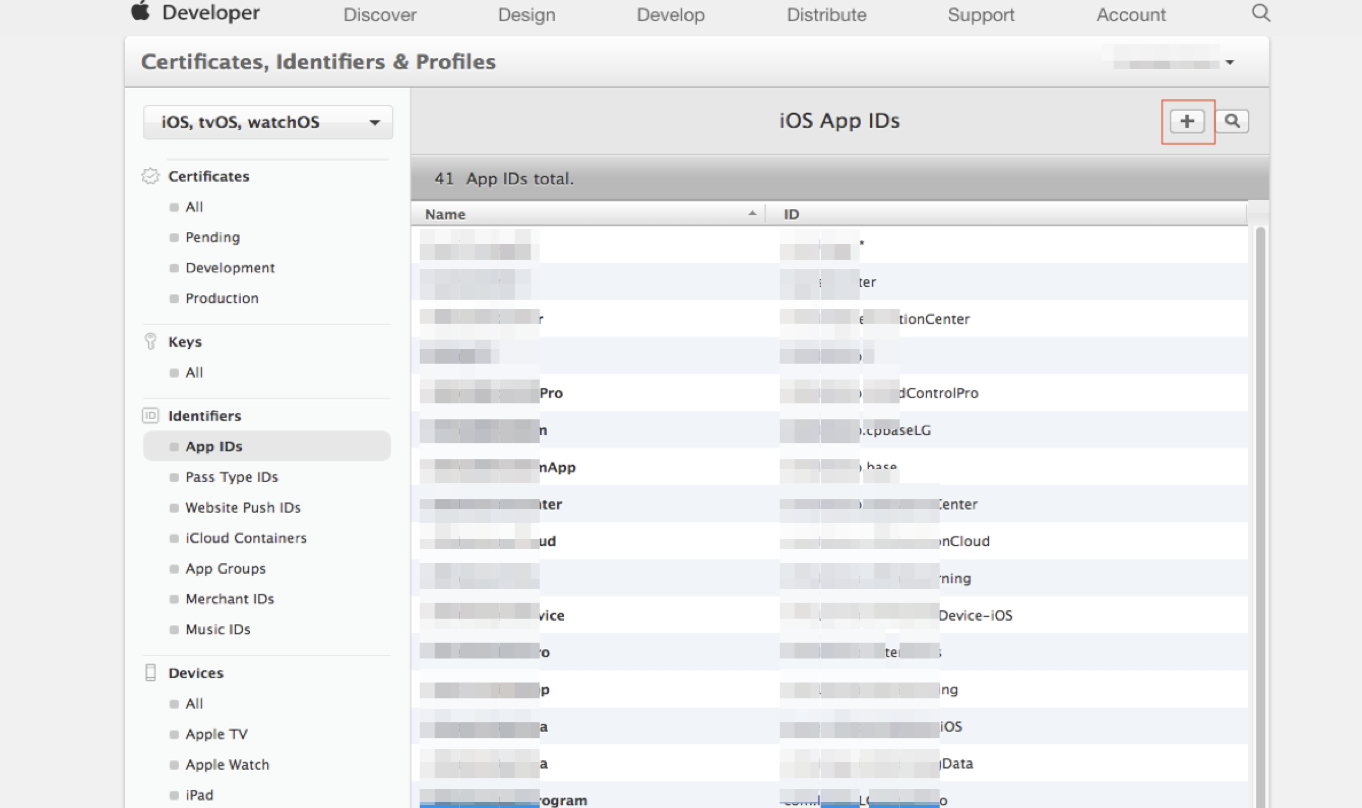The image size is (1362, 808).
Task: Click Certificates section heading
Action: (x=209, y=176)
